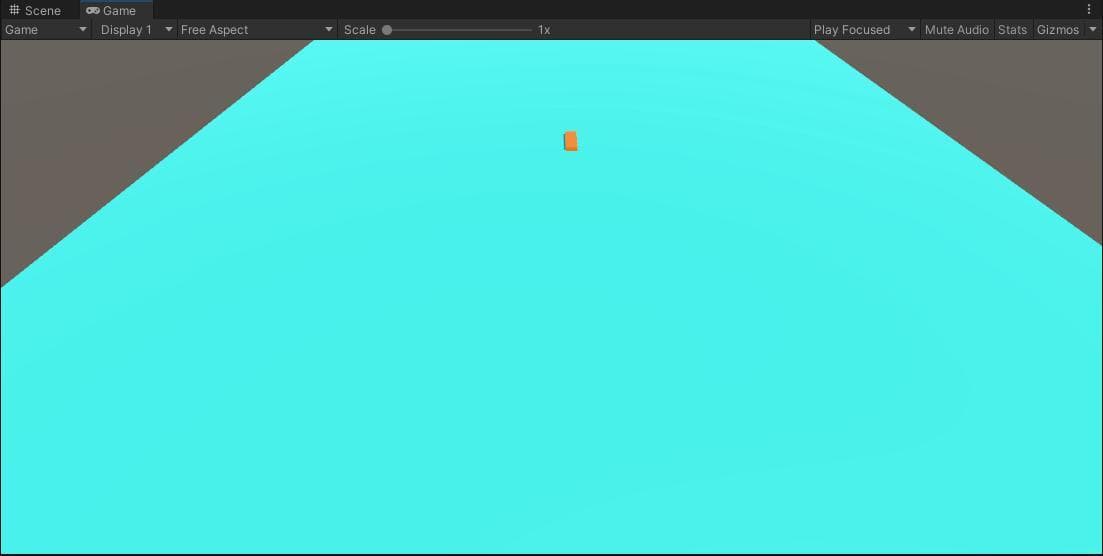Open the three-dot panel options menu

point(1089,9)
